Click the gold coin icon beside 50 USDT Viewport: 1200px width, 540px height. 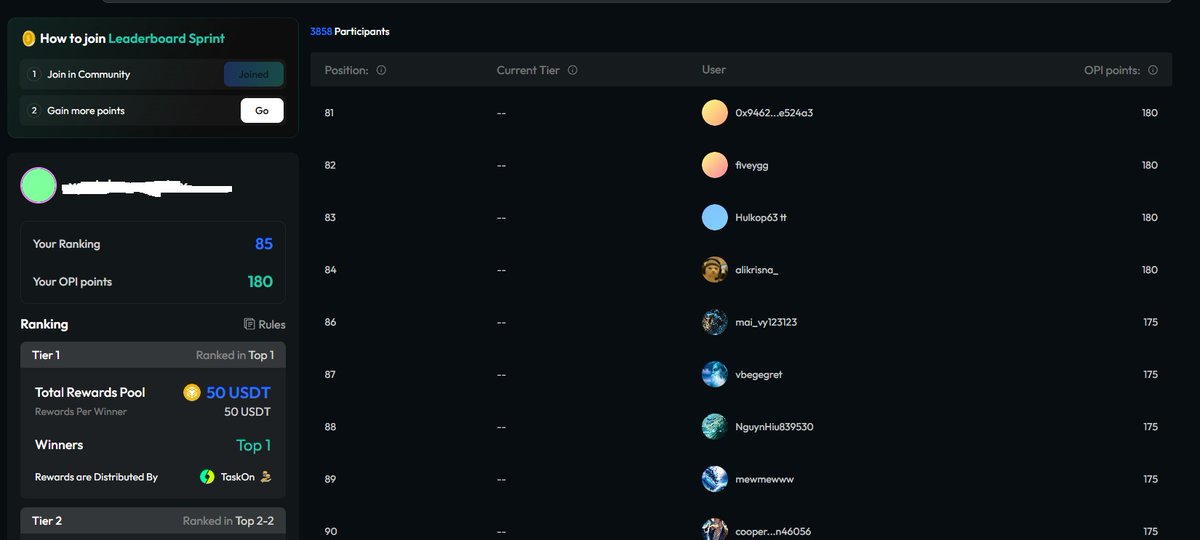192,392
